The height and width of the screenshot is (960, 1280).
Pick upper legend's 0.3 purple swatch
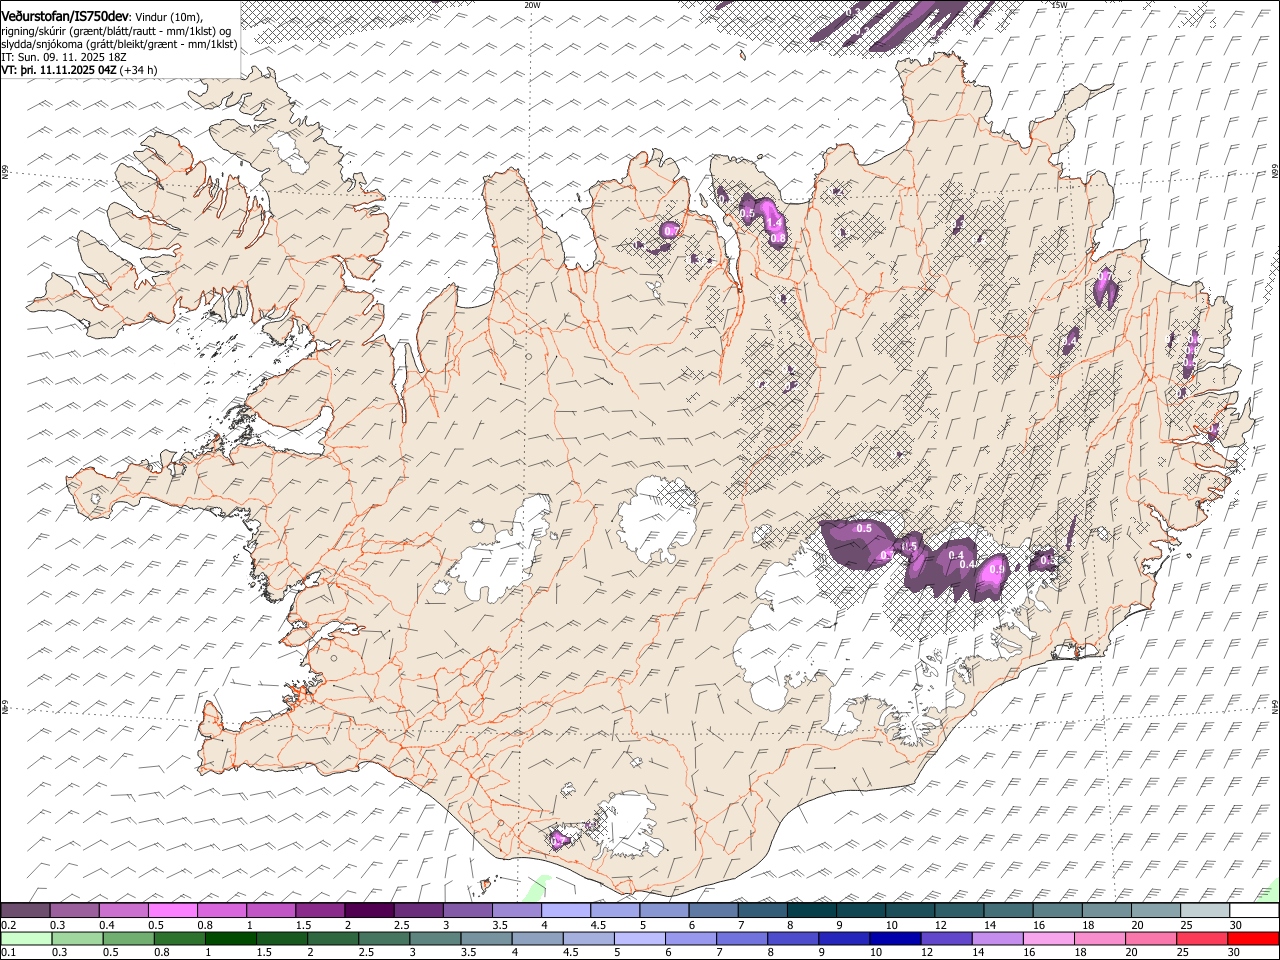74,911
